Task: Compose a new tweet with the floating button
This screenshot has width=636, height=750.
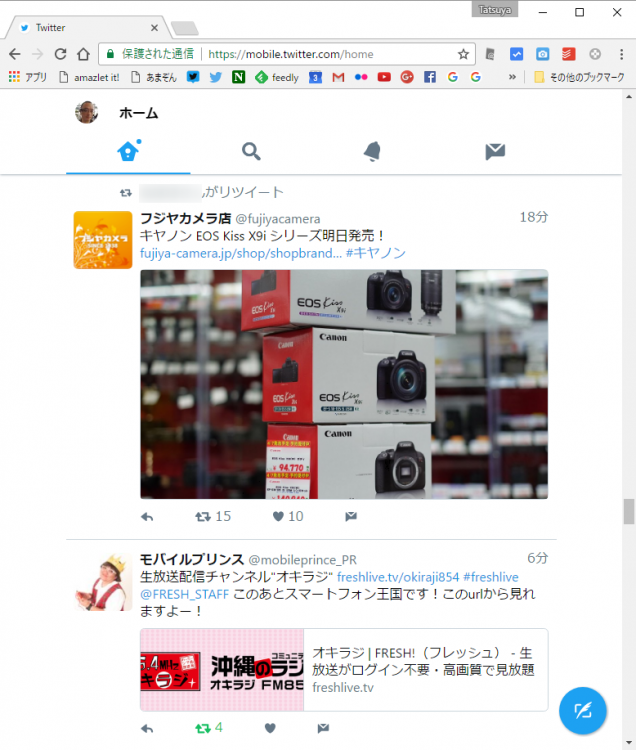Action: 582,710
